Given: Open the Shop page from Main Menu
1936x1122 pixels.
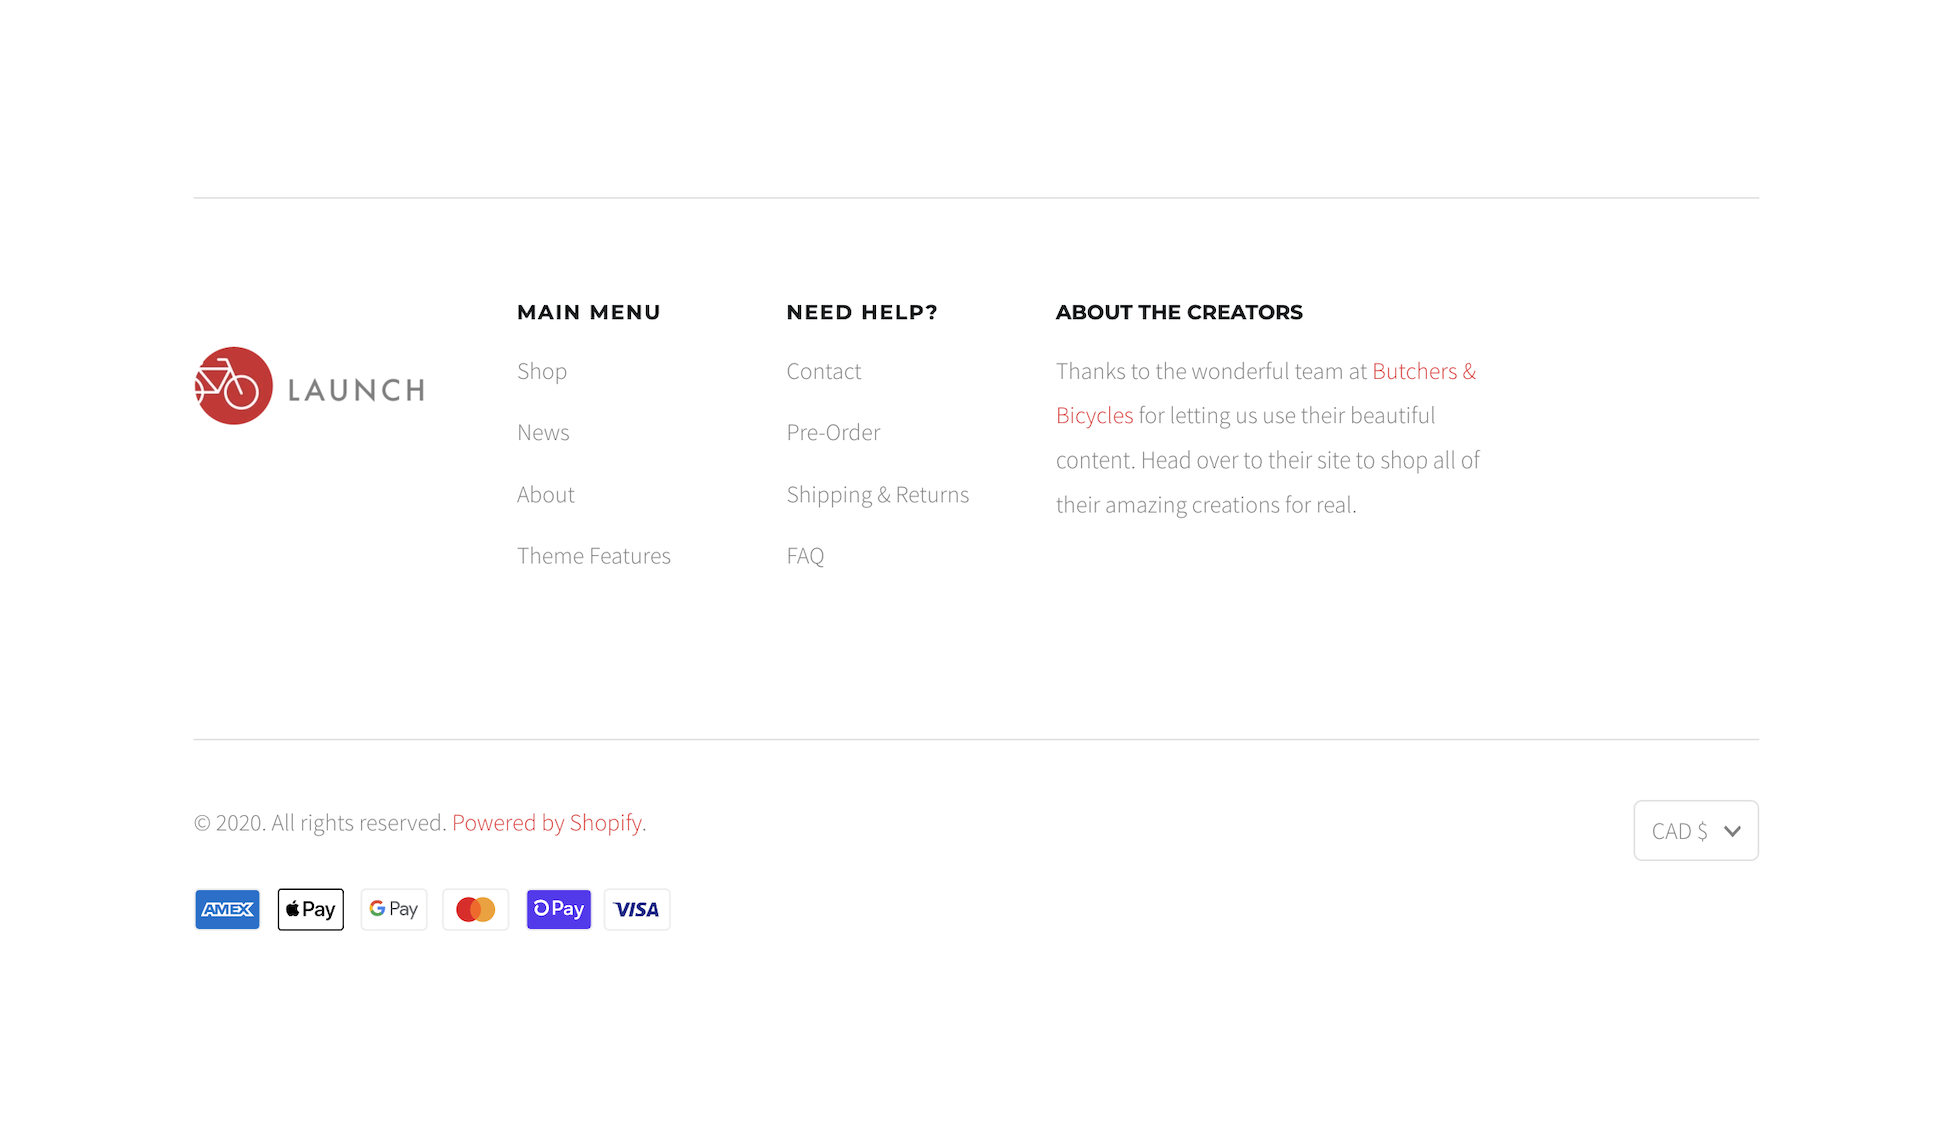Looking at the screenshot, I should pyautogui.click(x=542, y=371).
